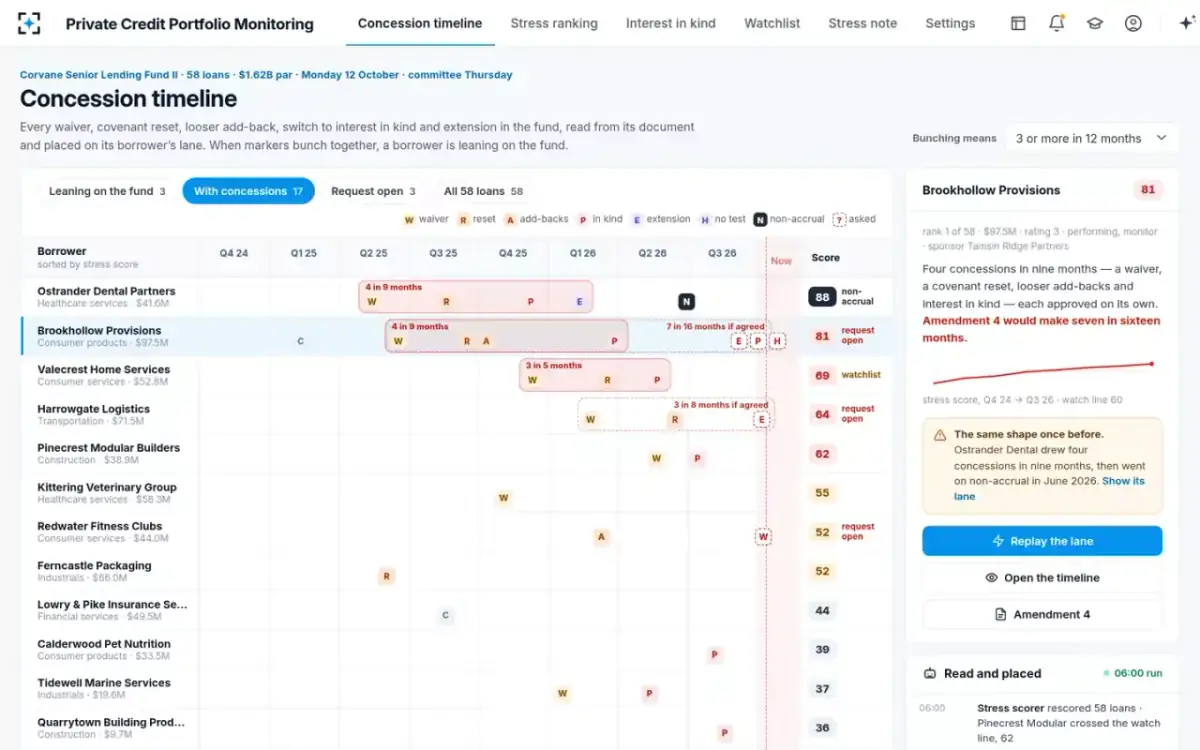
Task: Open the Settings tab
Action: tap(950, 23)
